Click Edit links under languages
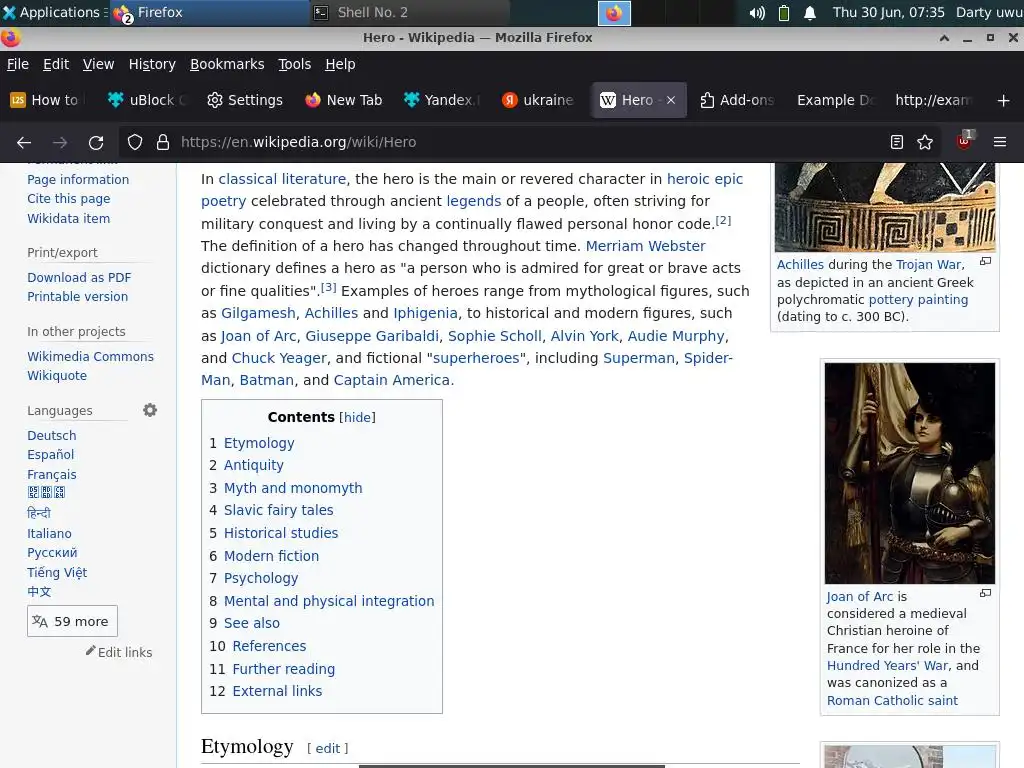The image size is (1024, 768). (x=124, y=652)
